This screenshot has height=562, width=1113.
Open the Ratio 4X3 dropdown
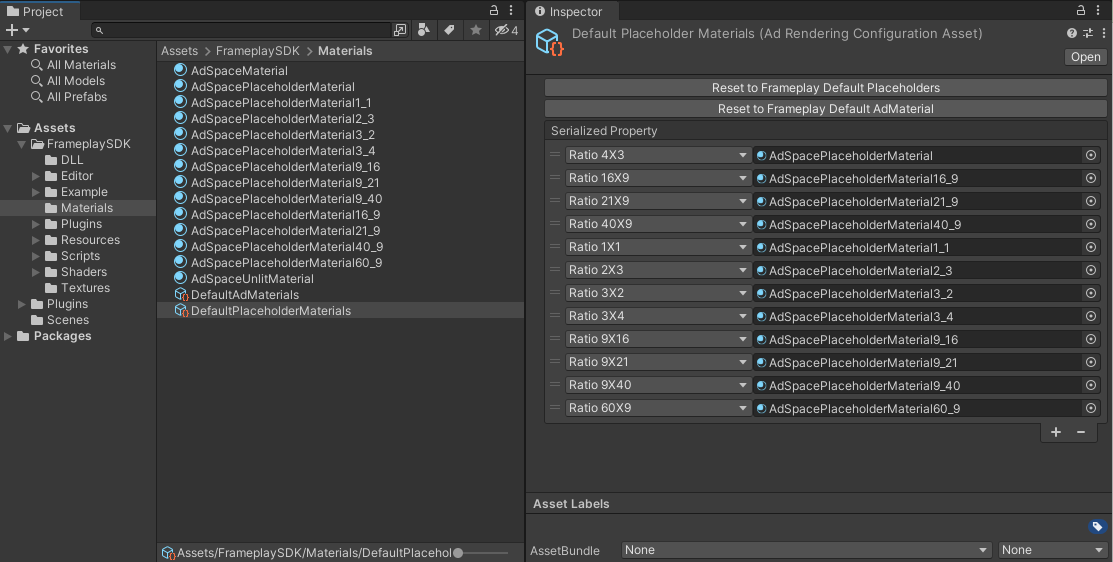click(658, 156)
